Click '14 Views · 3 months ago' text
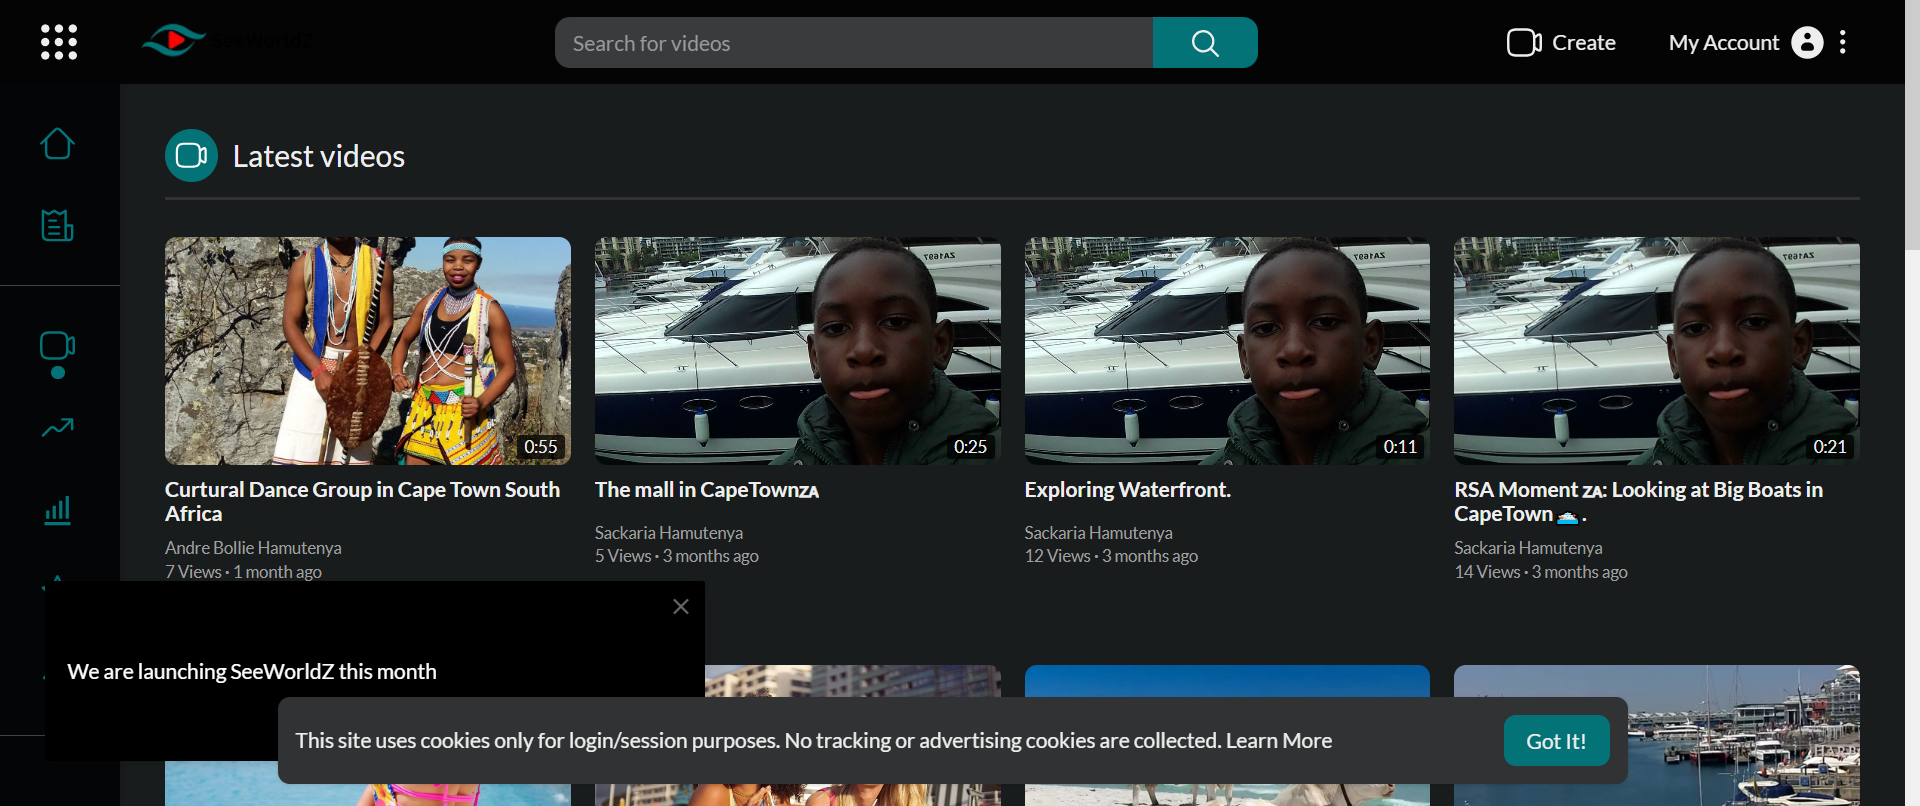Screen dimensions: 1920x806 pyautogui.click(x=1541, y=572)
